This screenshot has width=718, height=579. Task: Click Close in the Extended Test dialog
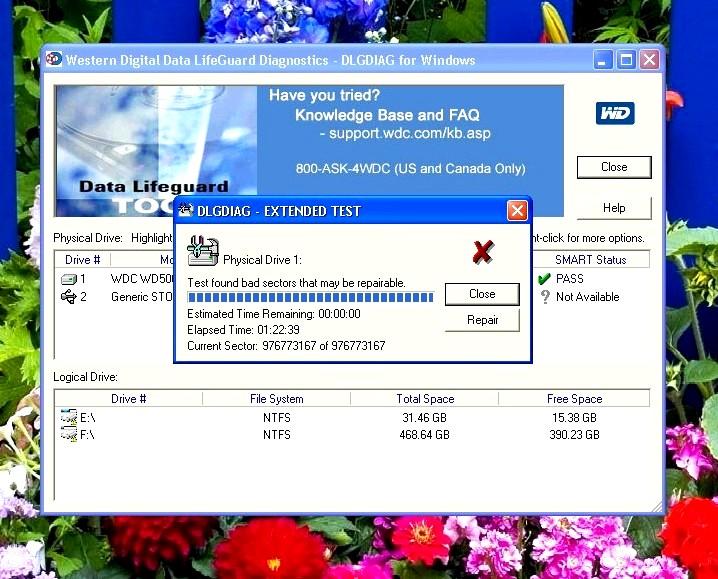(x=482, y=294)
